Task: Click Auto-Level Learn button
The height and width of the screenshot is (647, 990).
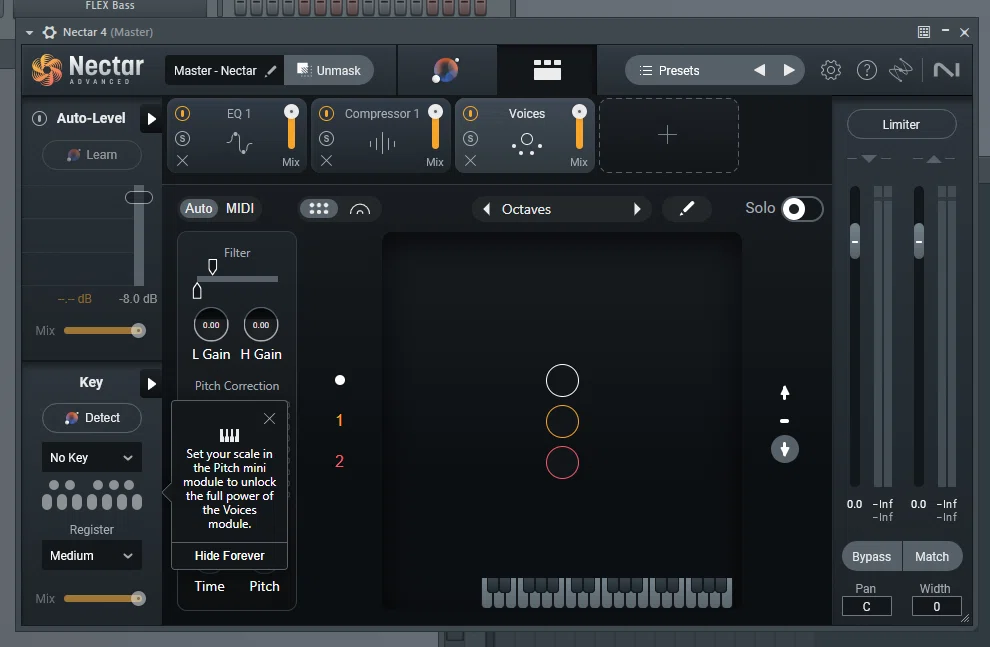Action: [92, 155]
